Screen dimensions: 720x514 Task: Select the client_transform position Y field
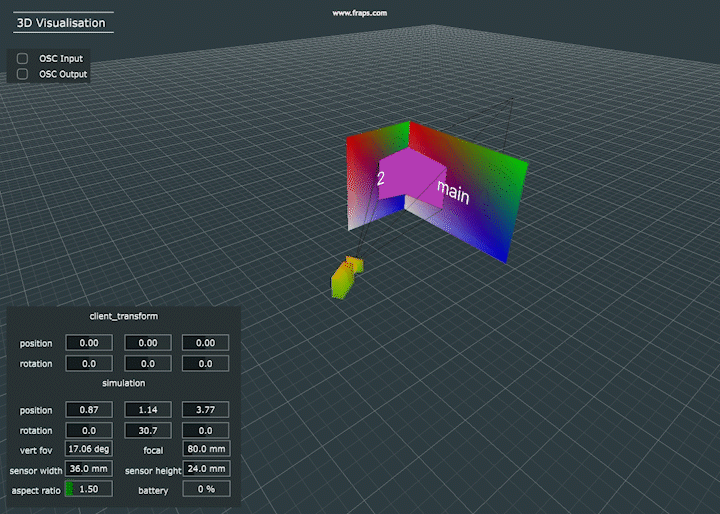148,343
